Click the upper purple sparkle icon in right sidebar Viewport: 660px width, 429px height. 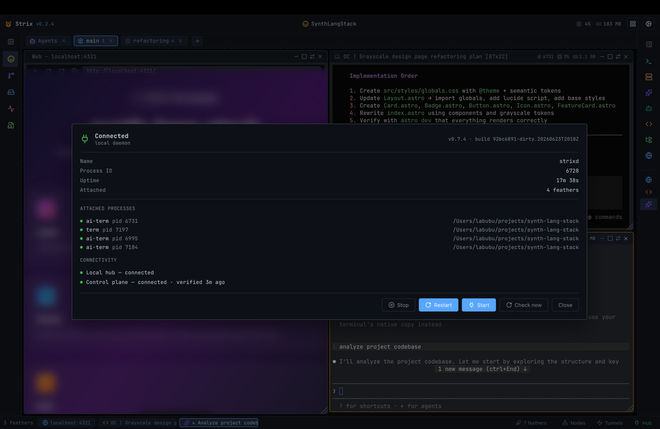[649, 93]
